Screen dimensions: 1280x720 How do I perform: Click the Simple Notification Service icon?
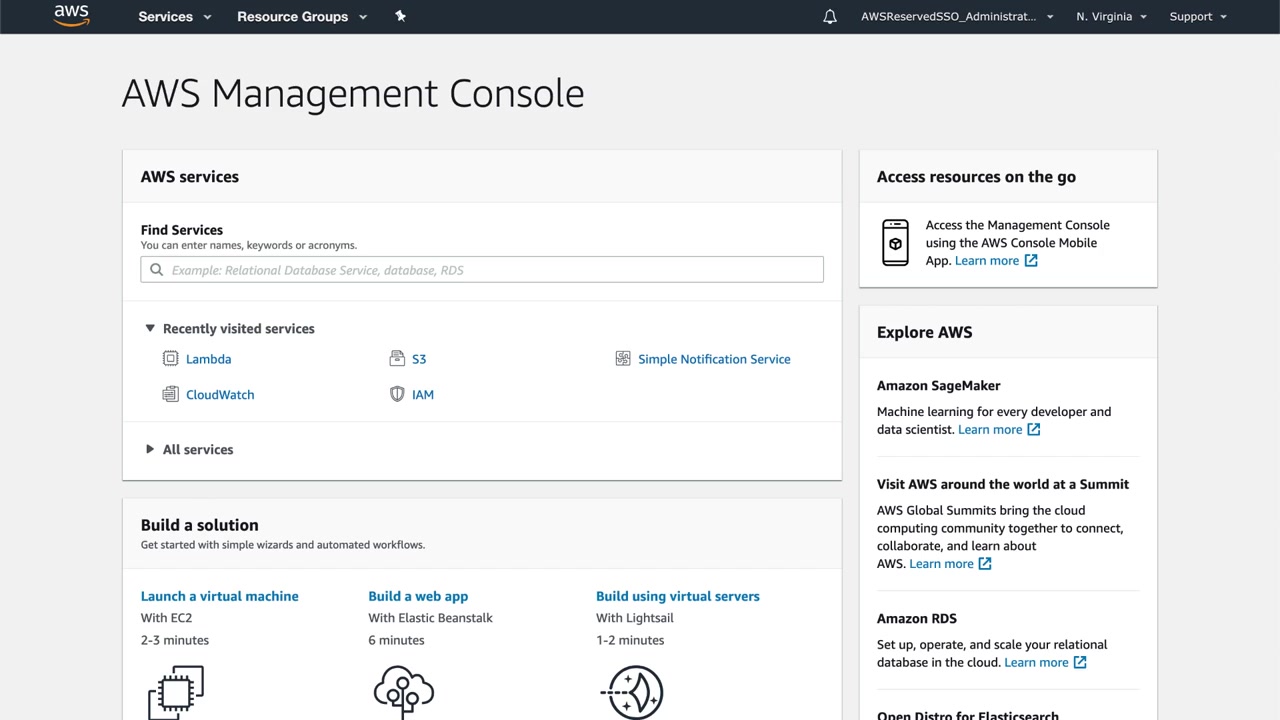pos(623,359)
